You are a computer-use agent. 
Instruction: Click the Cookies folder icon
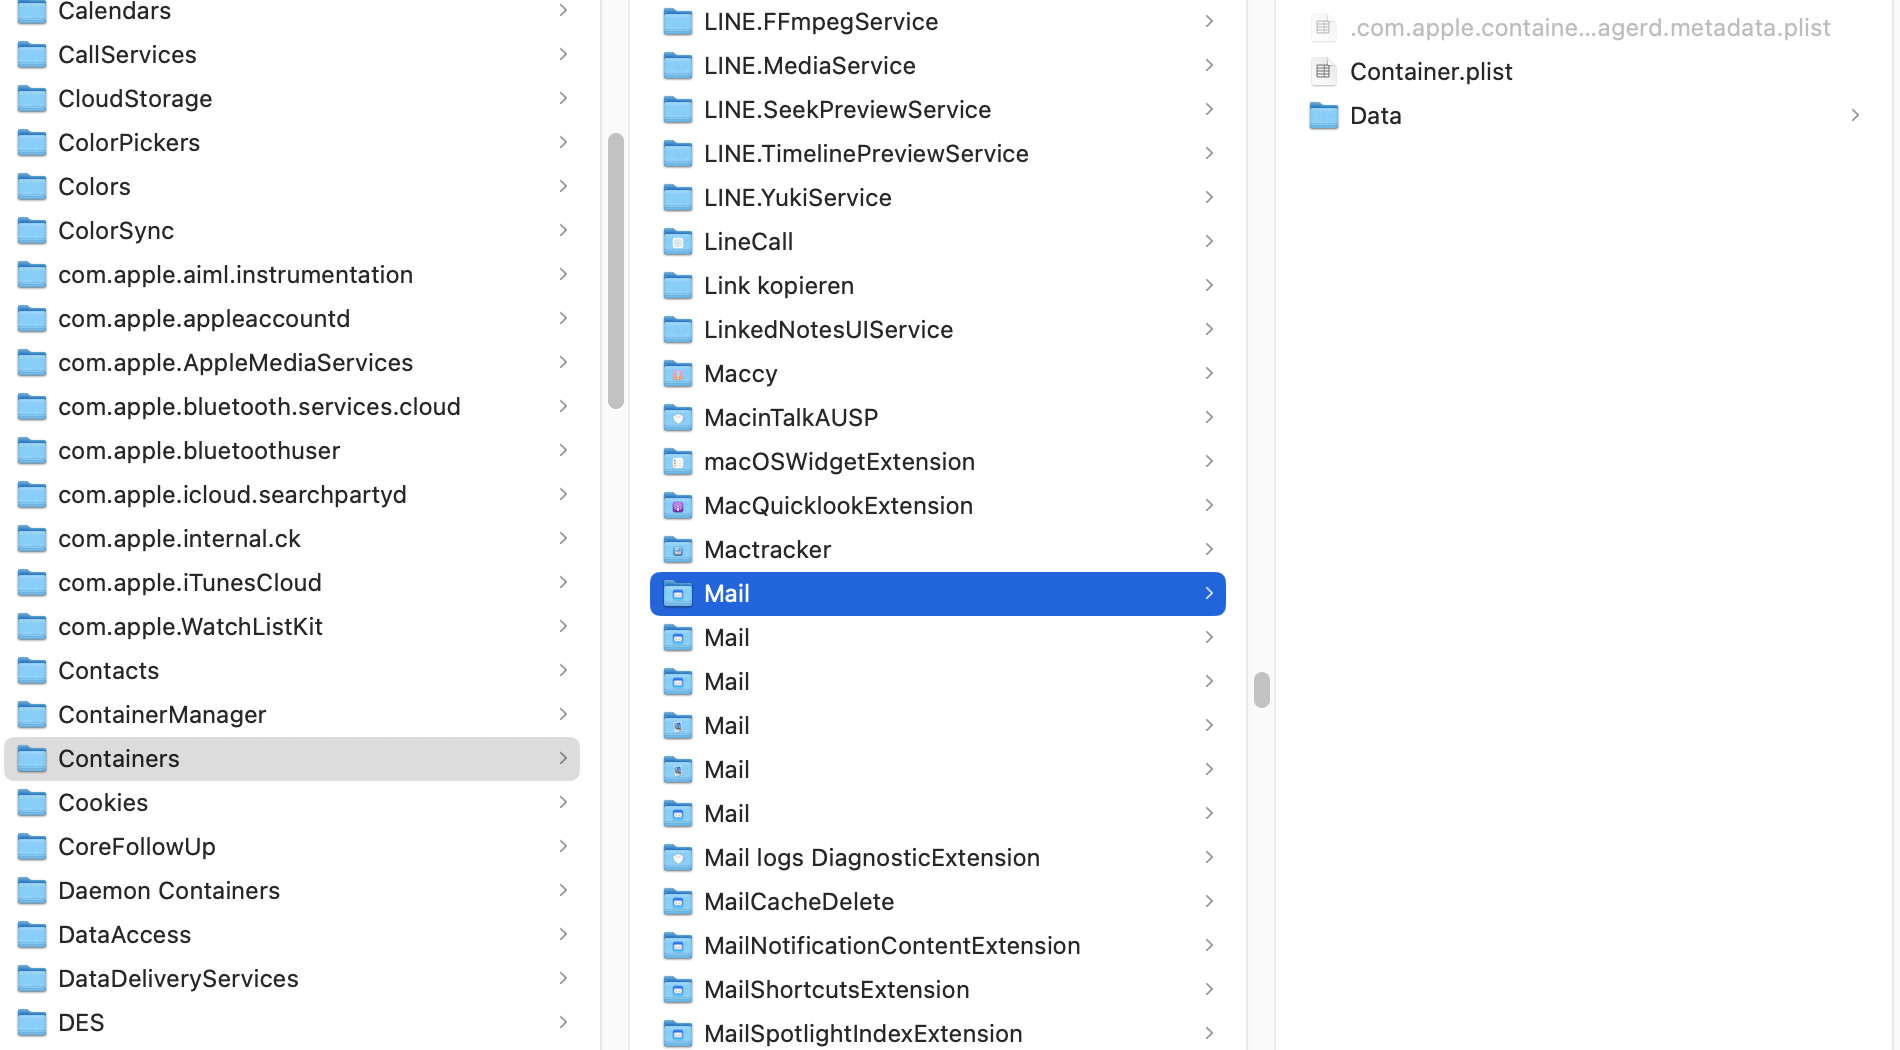coord(32,803)
